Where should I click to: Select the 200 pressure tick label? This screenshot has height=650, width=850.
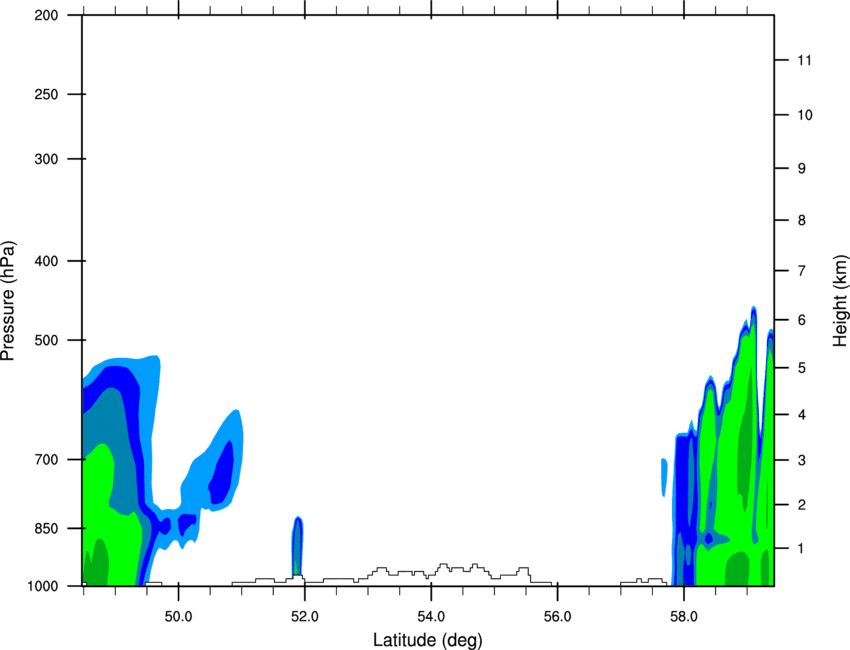pyautogui.click(x=47, y=15)
